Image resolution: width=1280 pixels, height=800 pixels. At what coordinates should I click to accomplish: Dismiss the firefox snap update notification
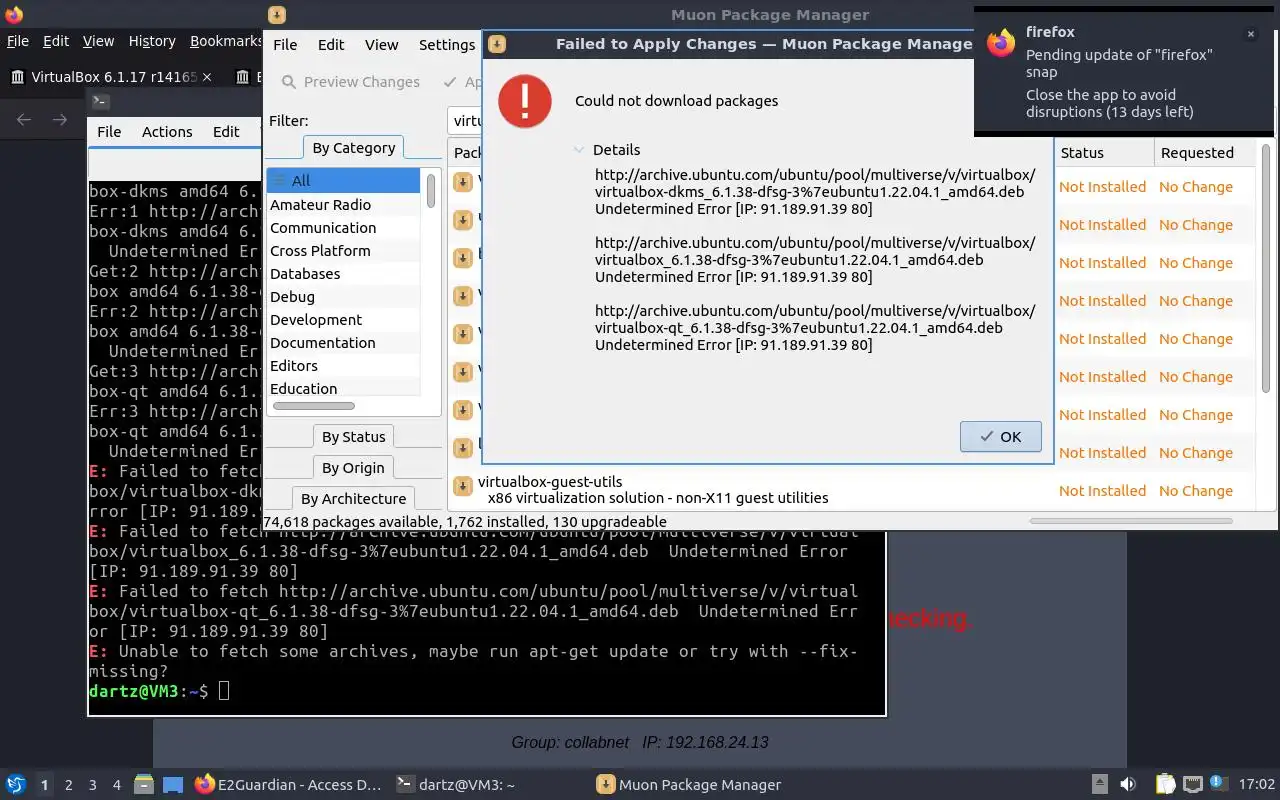pos(1250,34)
